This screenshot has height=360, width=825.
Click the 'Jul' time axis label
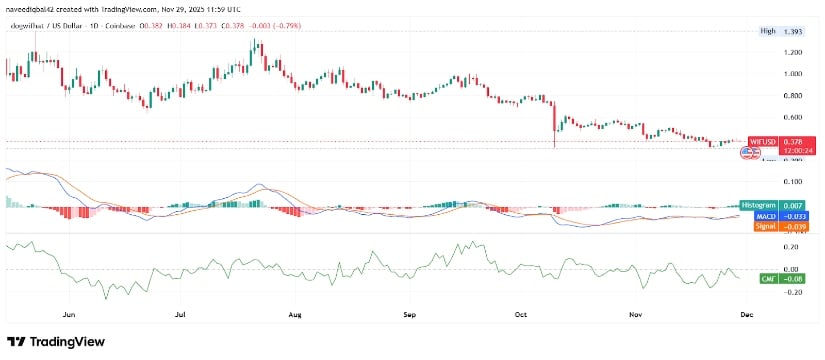click(180, 315)
